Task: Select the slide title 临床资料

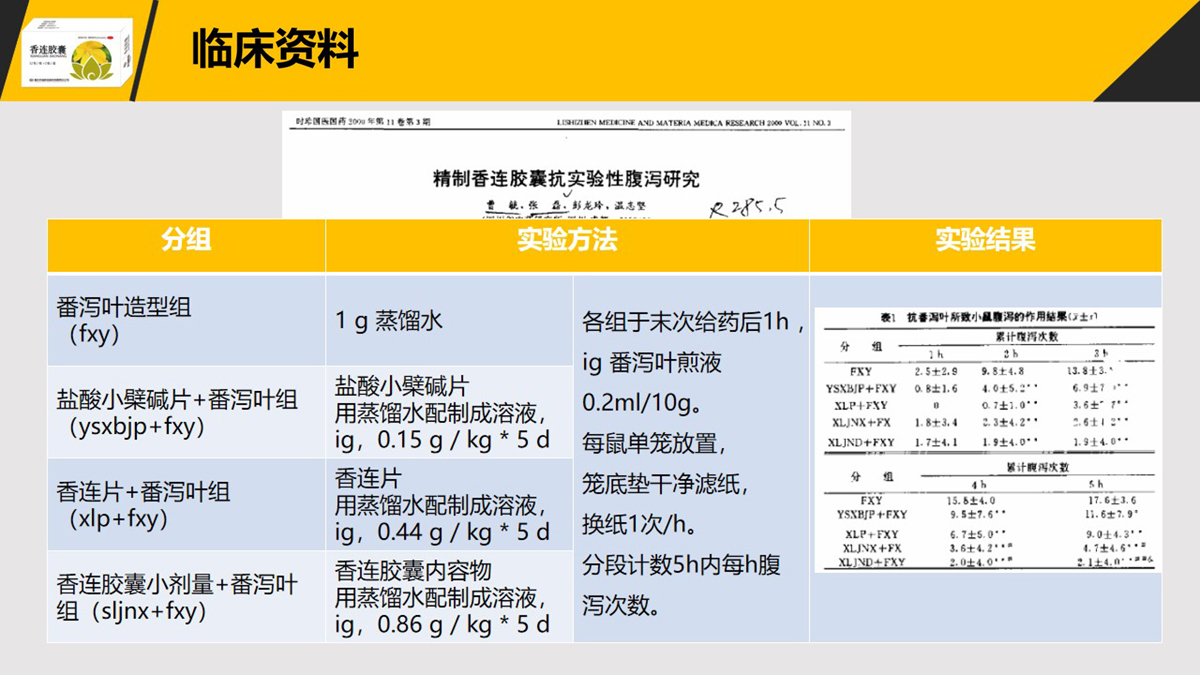Action: (x=275, y=49)
